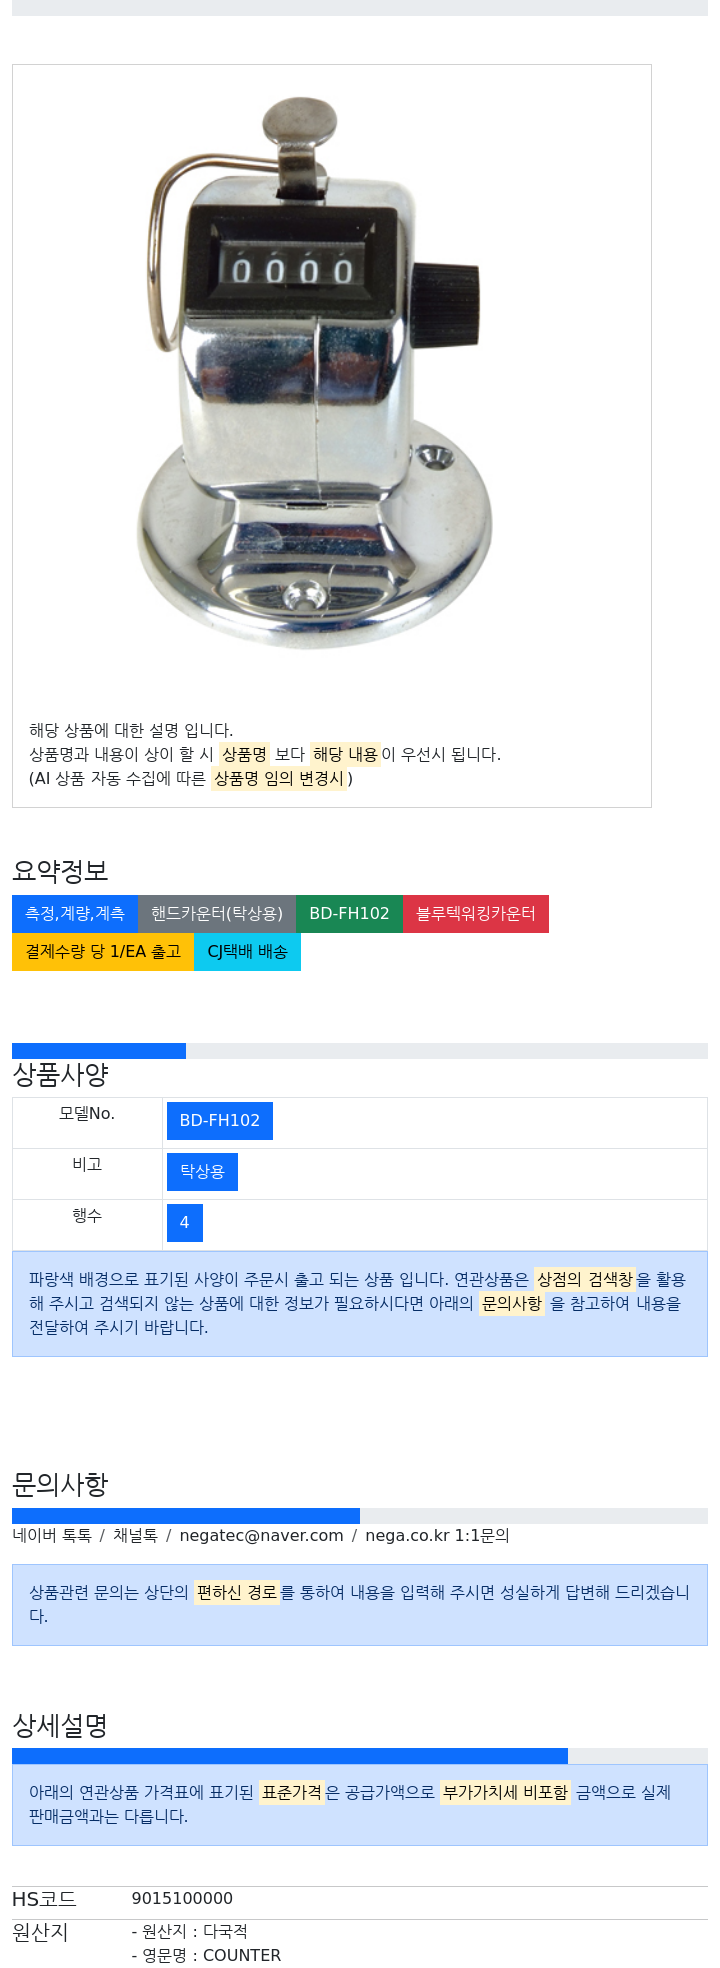Click the green BD-FH102 summary tag

349,914
